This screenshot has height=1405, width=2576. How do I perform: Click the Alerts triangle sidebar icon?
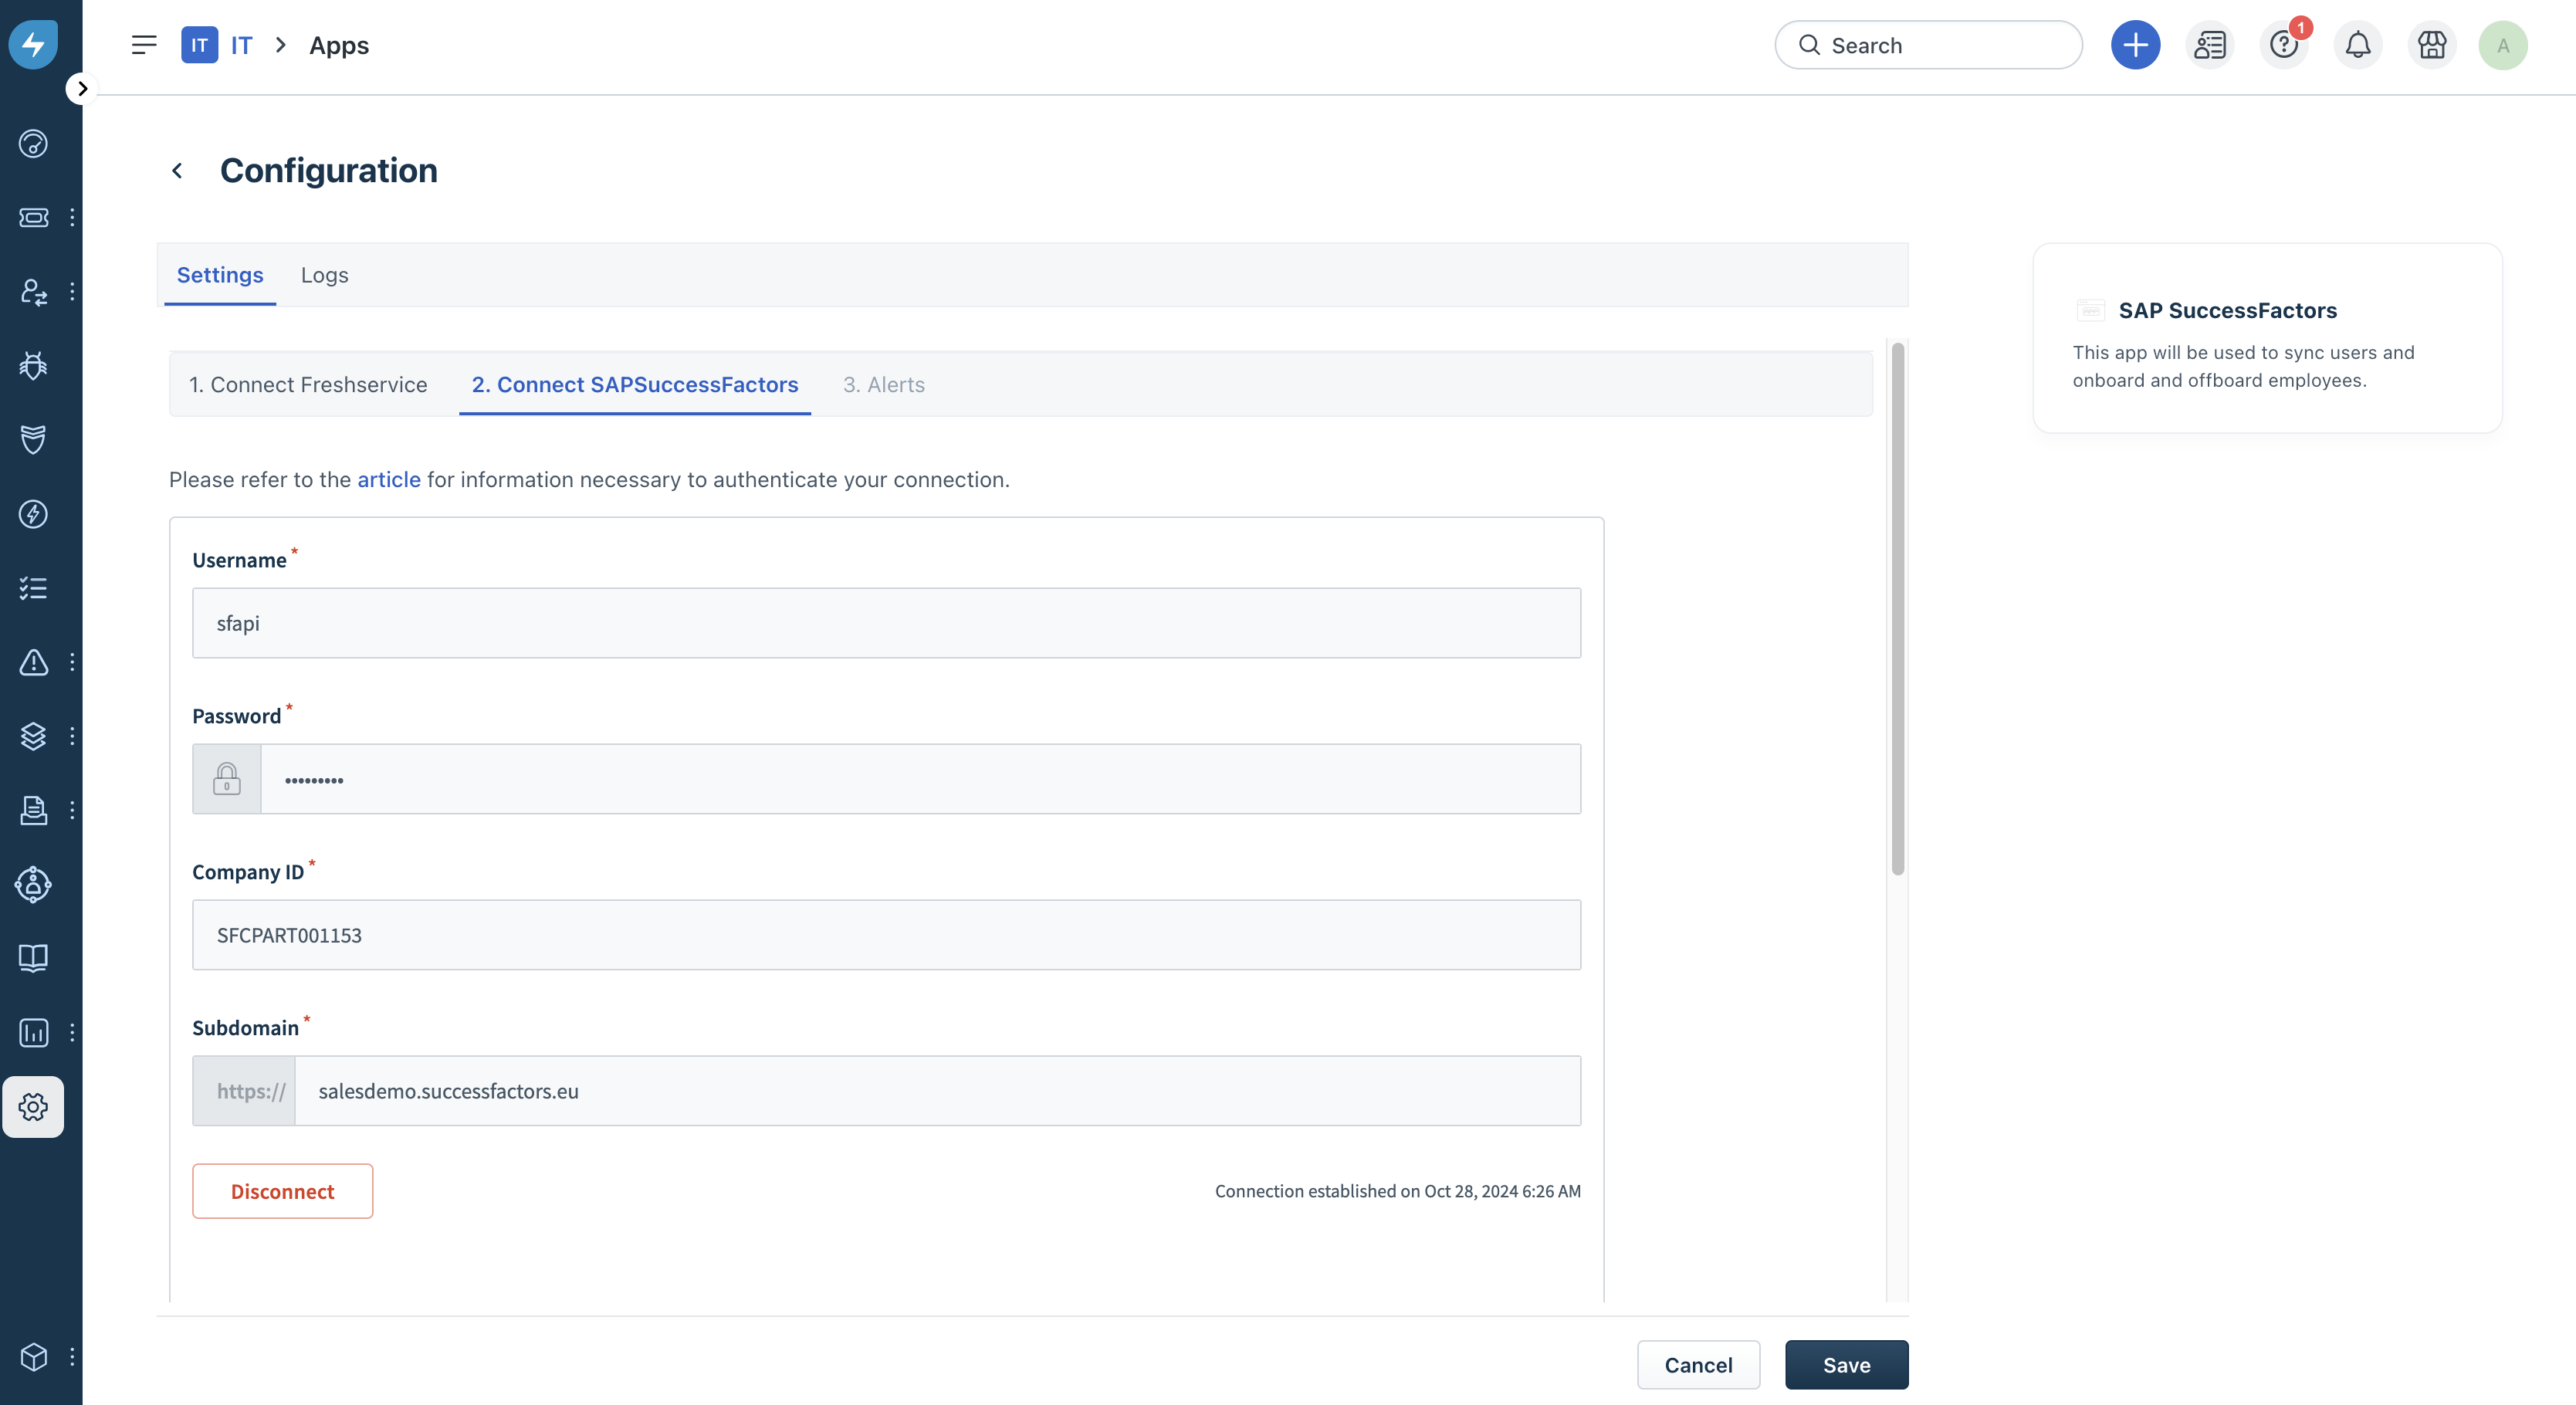[x=33, y=662]
